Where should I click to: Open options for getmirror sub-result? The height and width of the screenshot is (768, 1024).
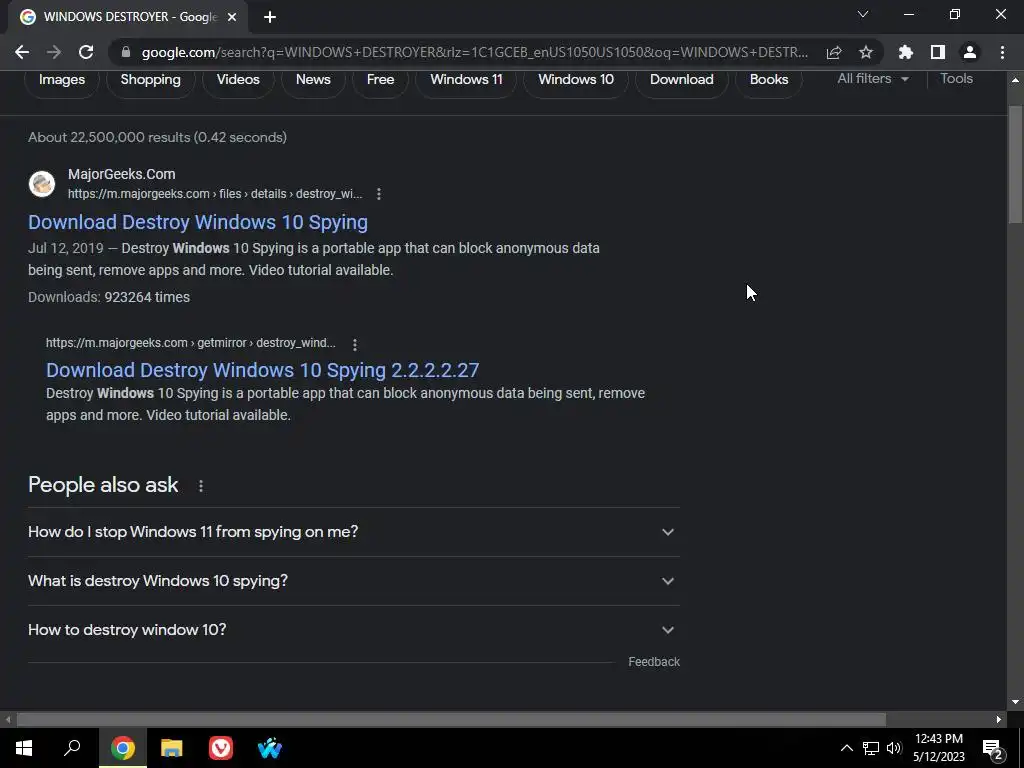[x=355, y=344]
